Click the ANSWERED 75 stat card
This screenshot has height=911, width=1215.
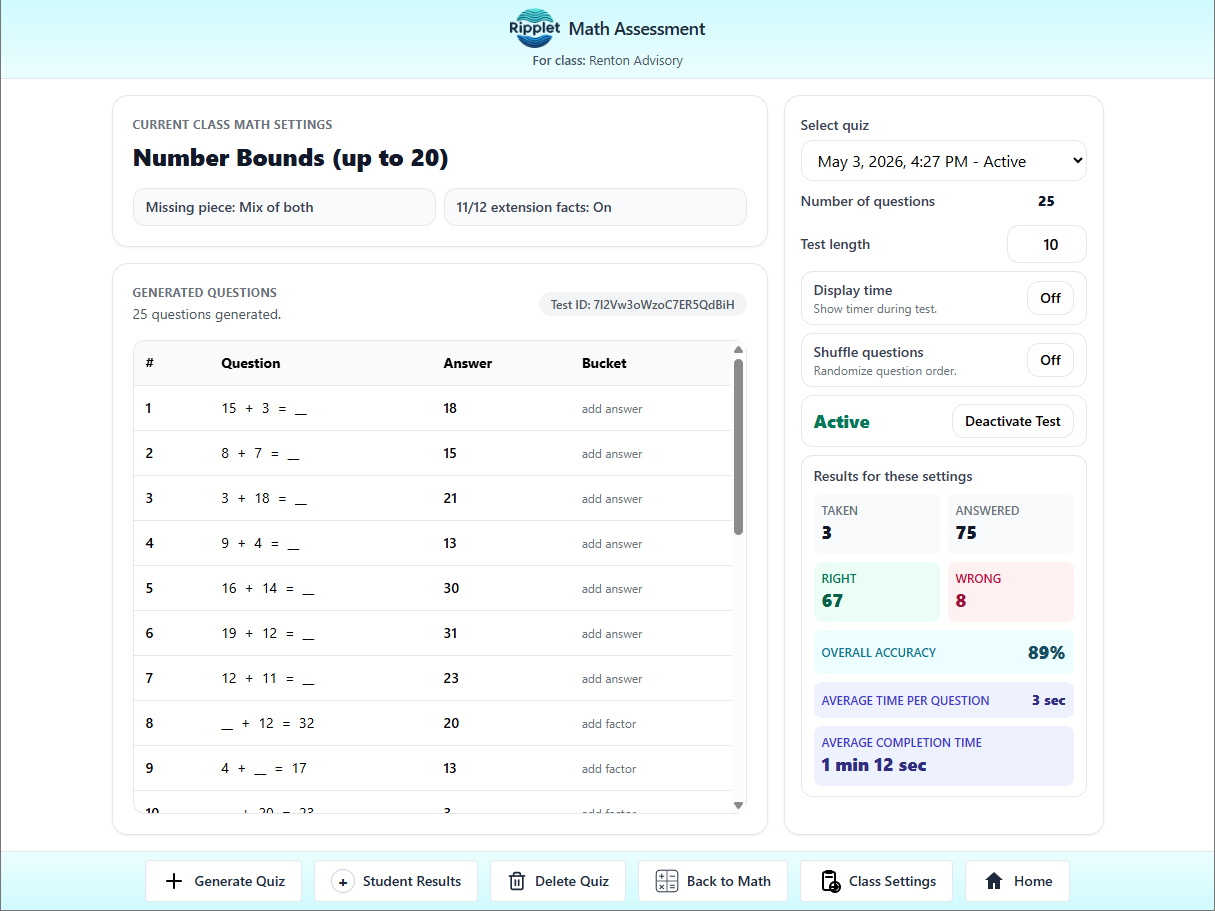tap(1010, 524)
